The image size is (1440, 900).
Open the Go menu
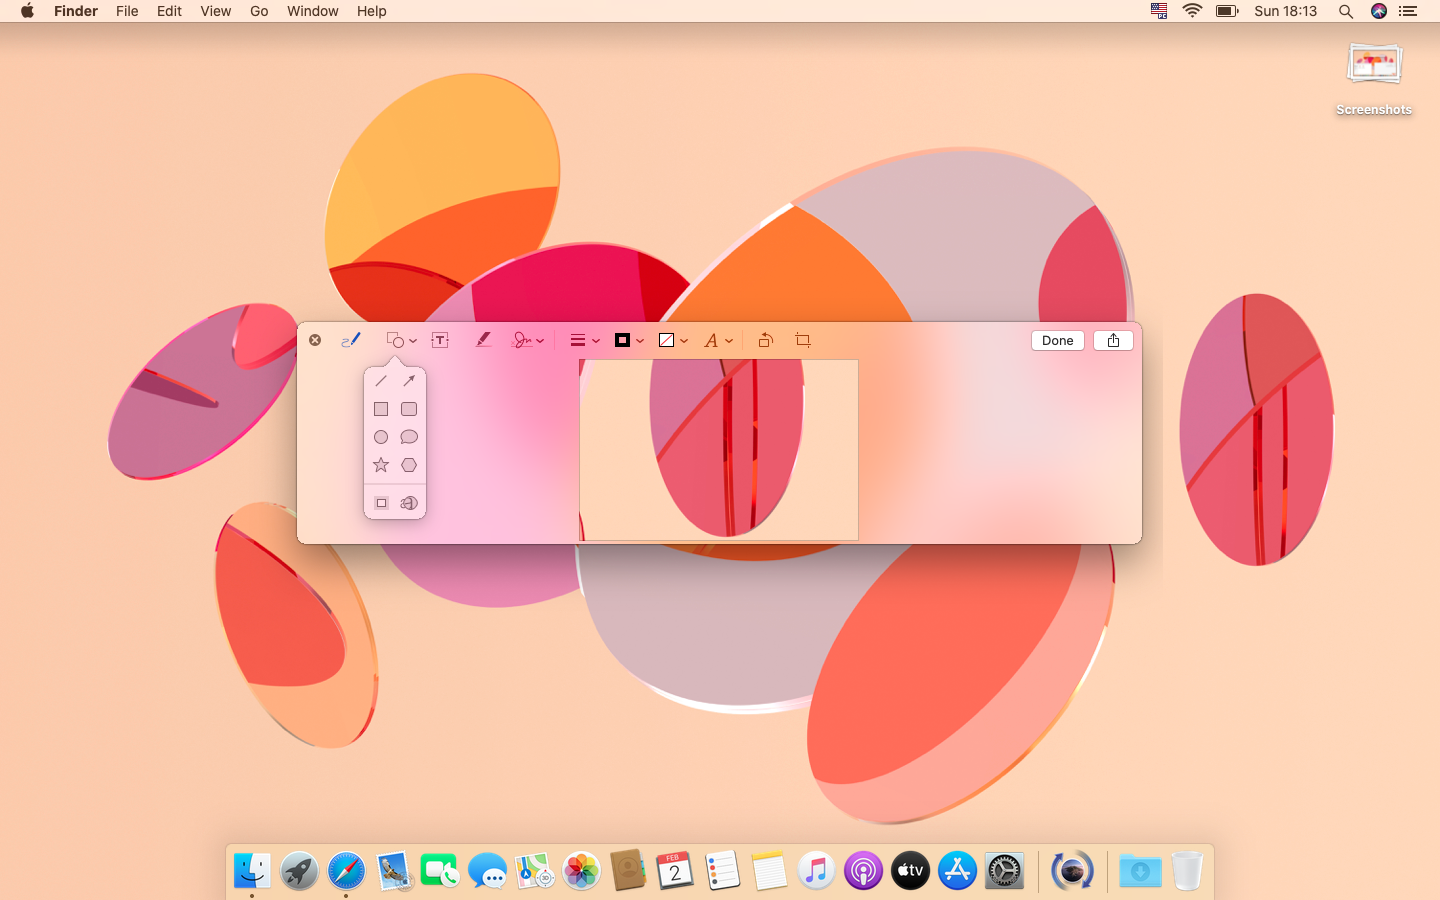(x=259, y=11)
